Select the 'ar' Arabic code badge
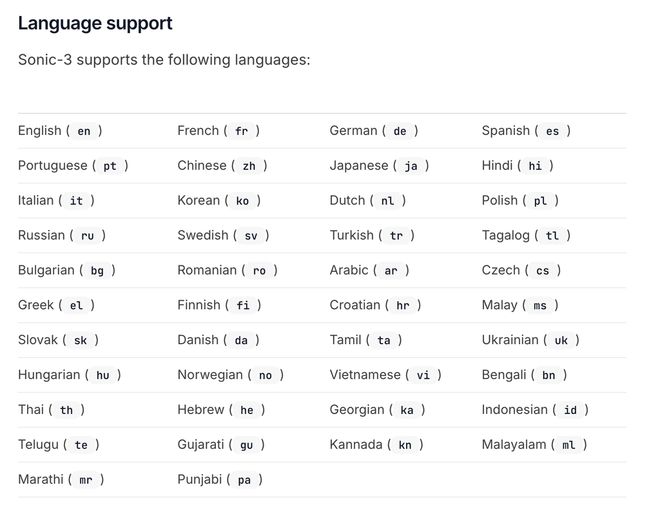Screen dimensions: 660x514 pyautogui.click(x=391, y=271)
